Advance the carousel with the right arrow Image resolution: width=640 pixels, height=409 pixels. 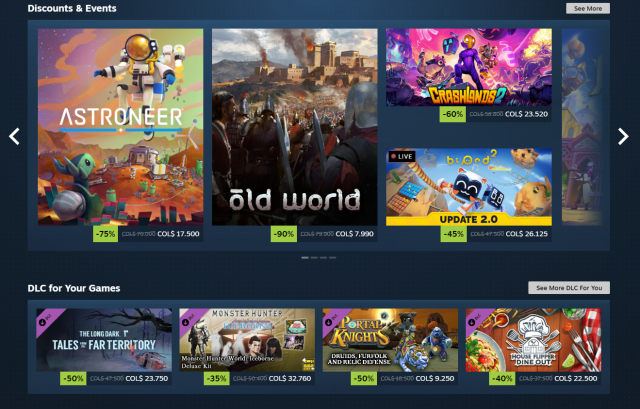pyautogui.click(x=623, y=136)
